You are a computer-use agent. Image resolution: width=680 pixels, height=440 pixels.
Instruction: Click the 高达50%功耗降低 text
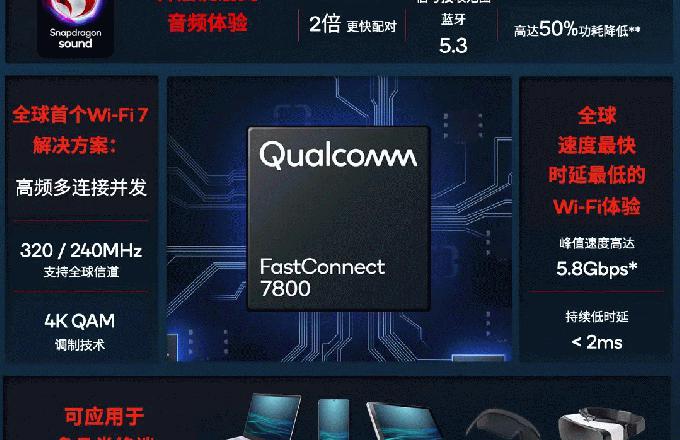[x=577, y=29]
